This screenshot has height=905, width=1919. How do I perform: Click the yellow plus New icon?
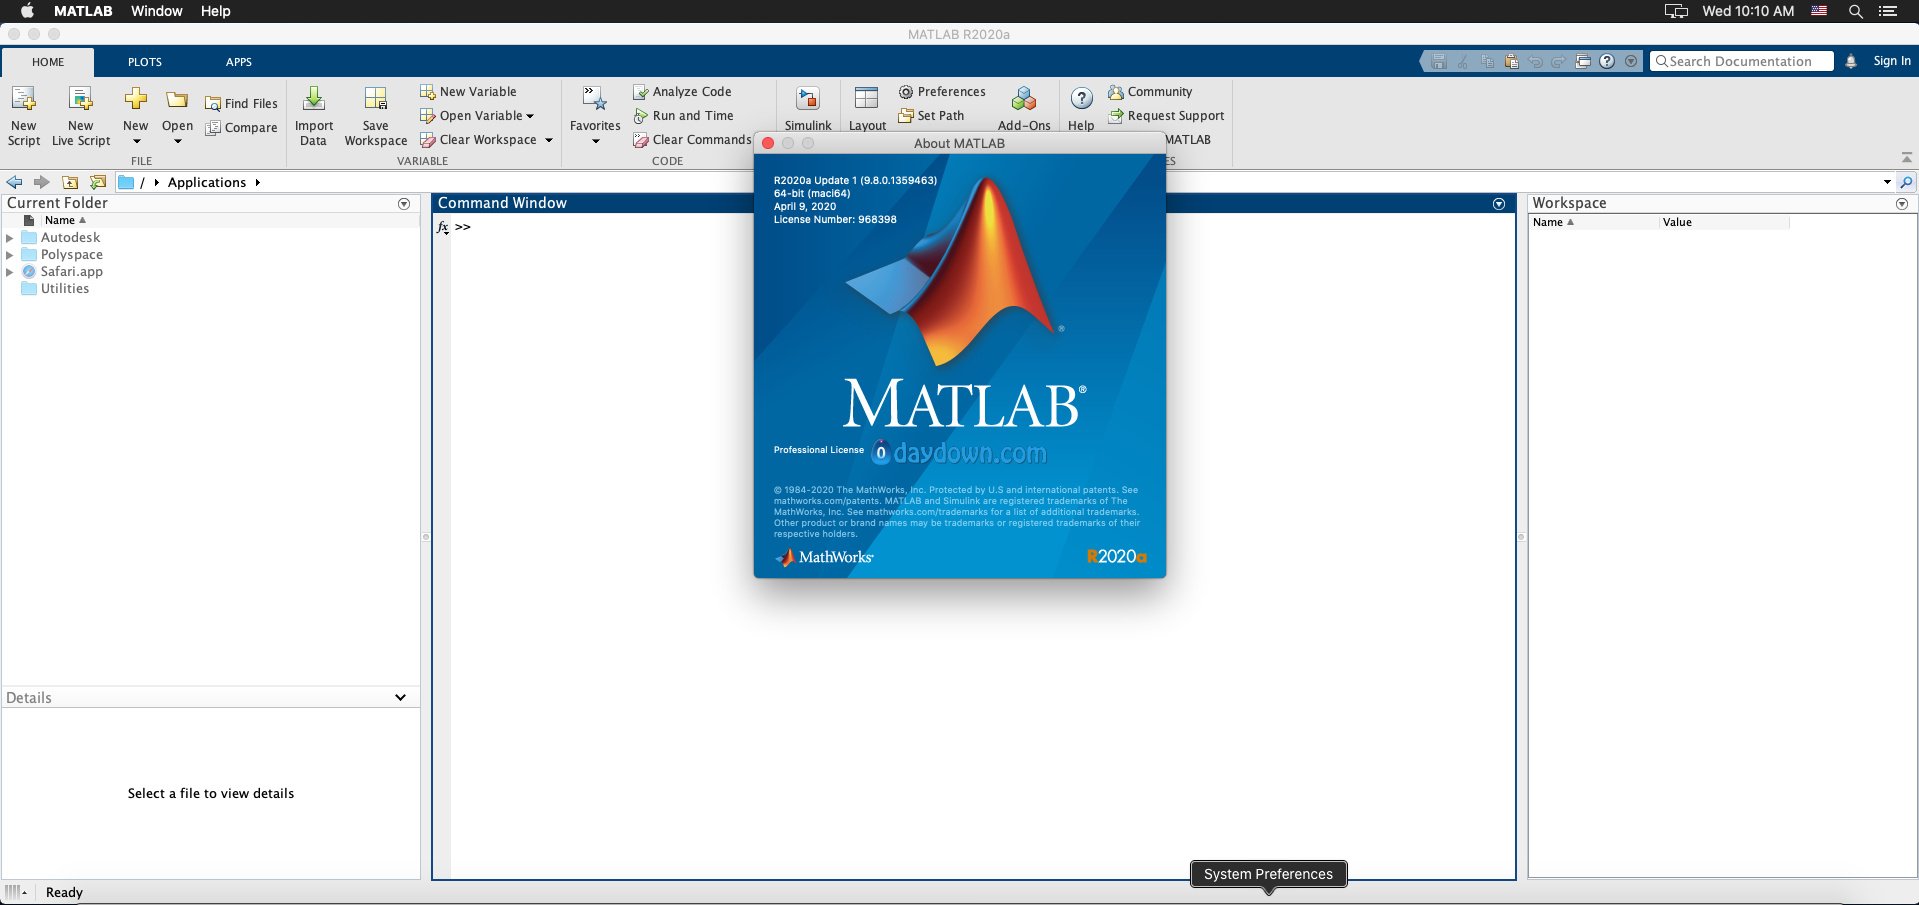(x=136, y=99)
